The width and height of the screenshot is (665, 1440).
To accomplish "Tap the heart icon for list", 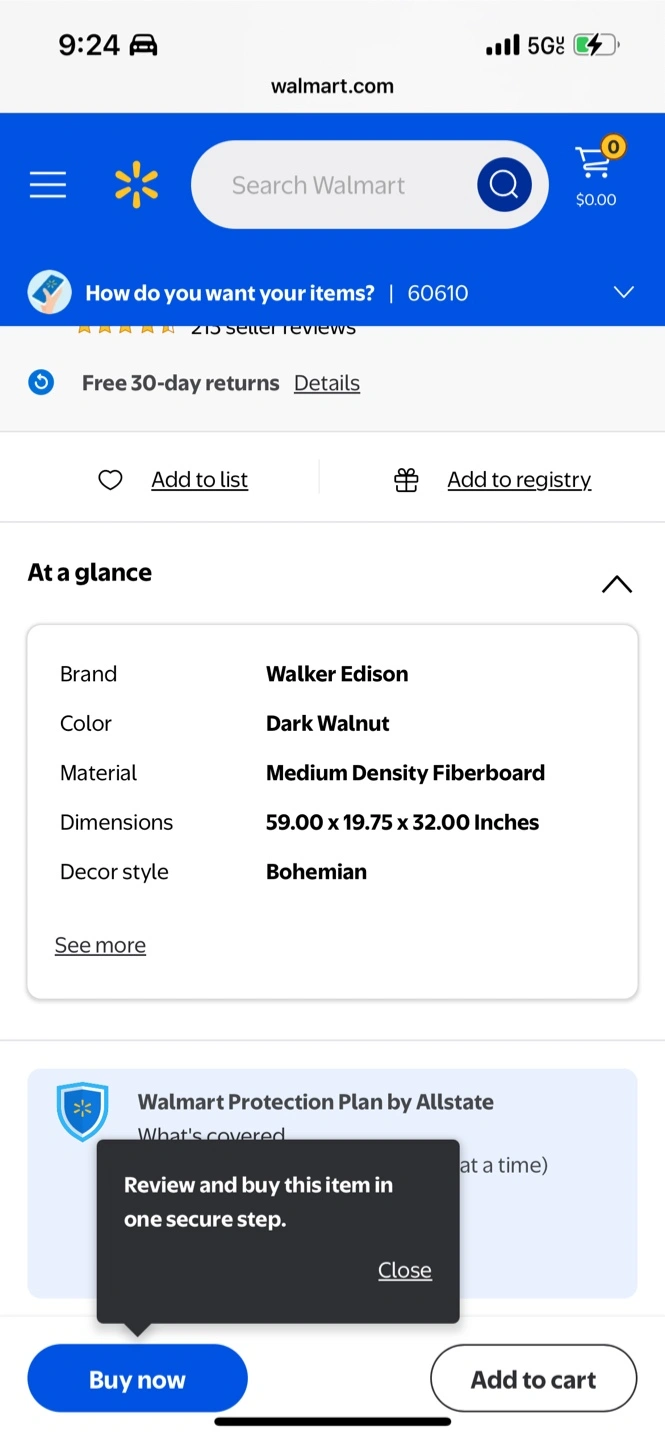I will tap(110, 480).
